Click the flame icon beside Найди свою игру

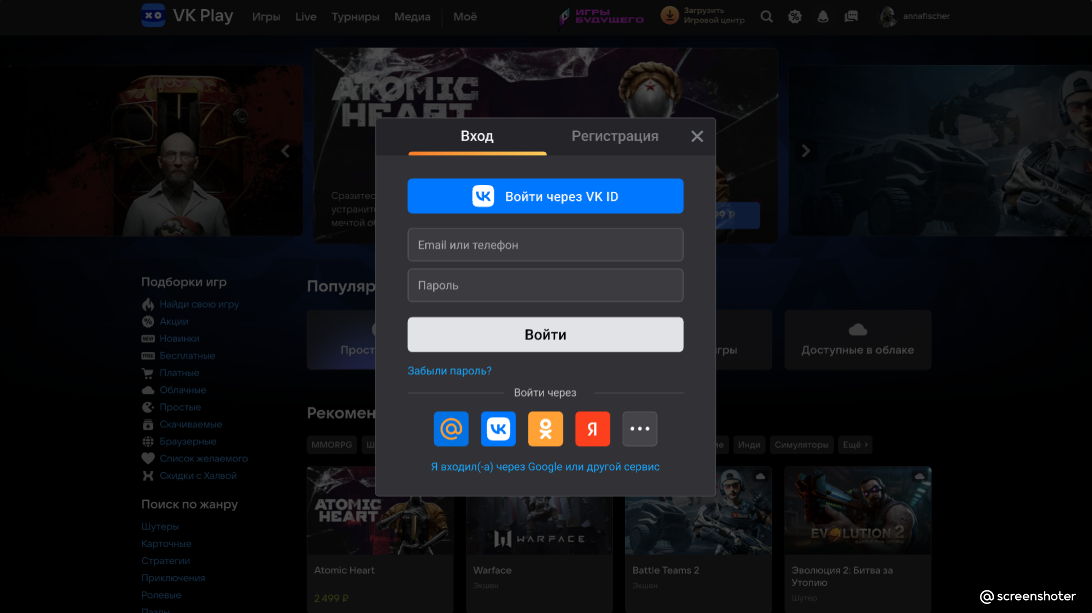coord(148,304)
